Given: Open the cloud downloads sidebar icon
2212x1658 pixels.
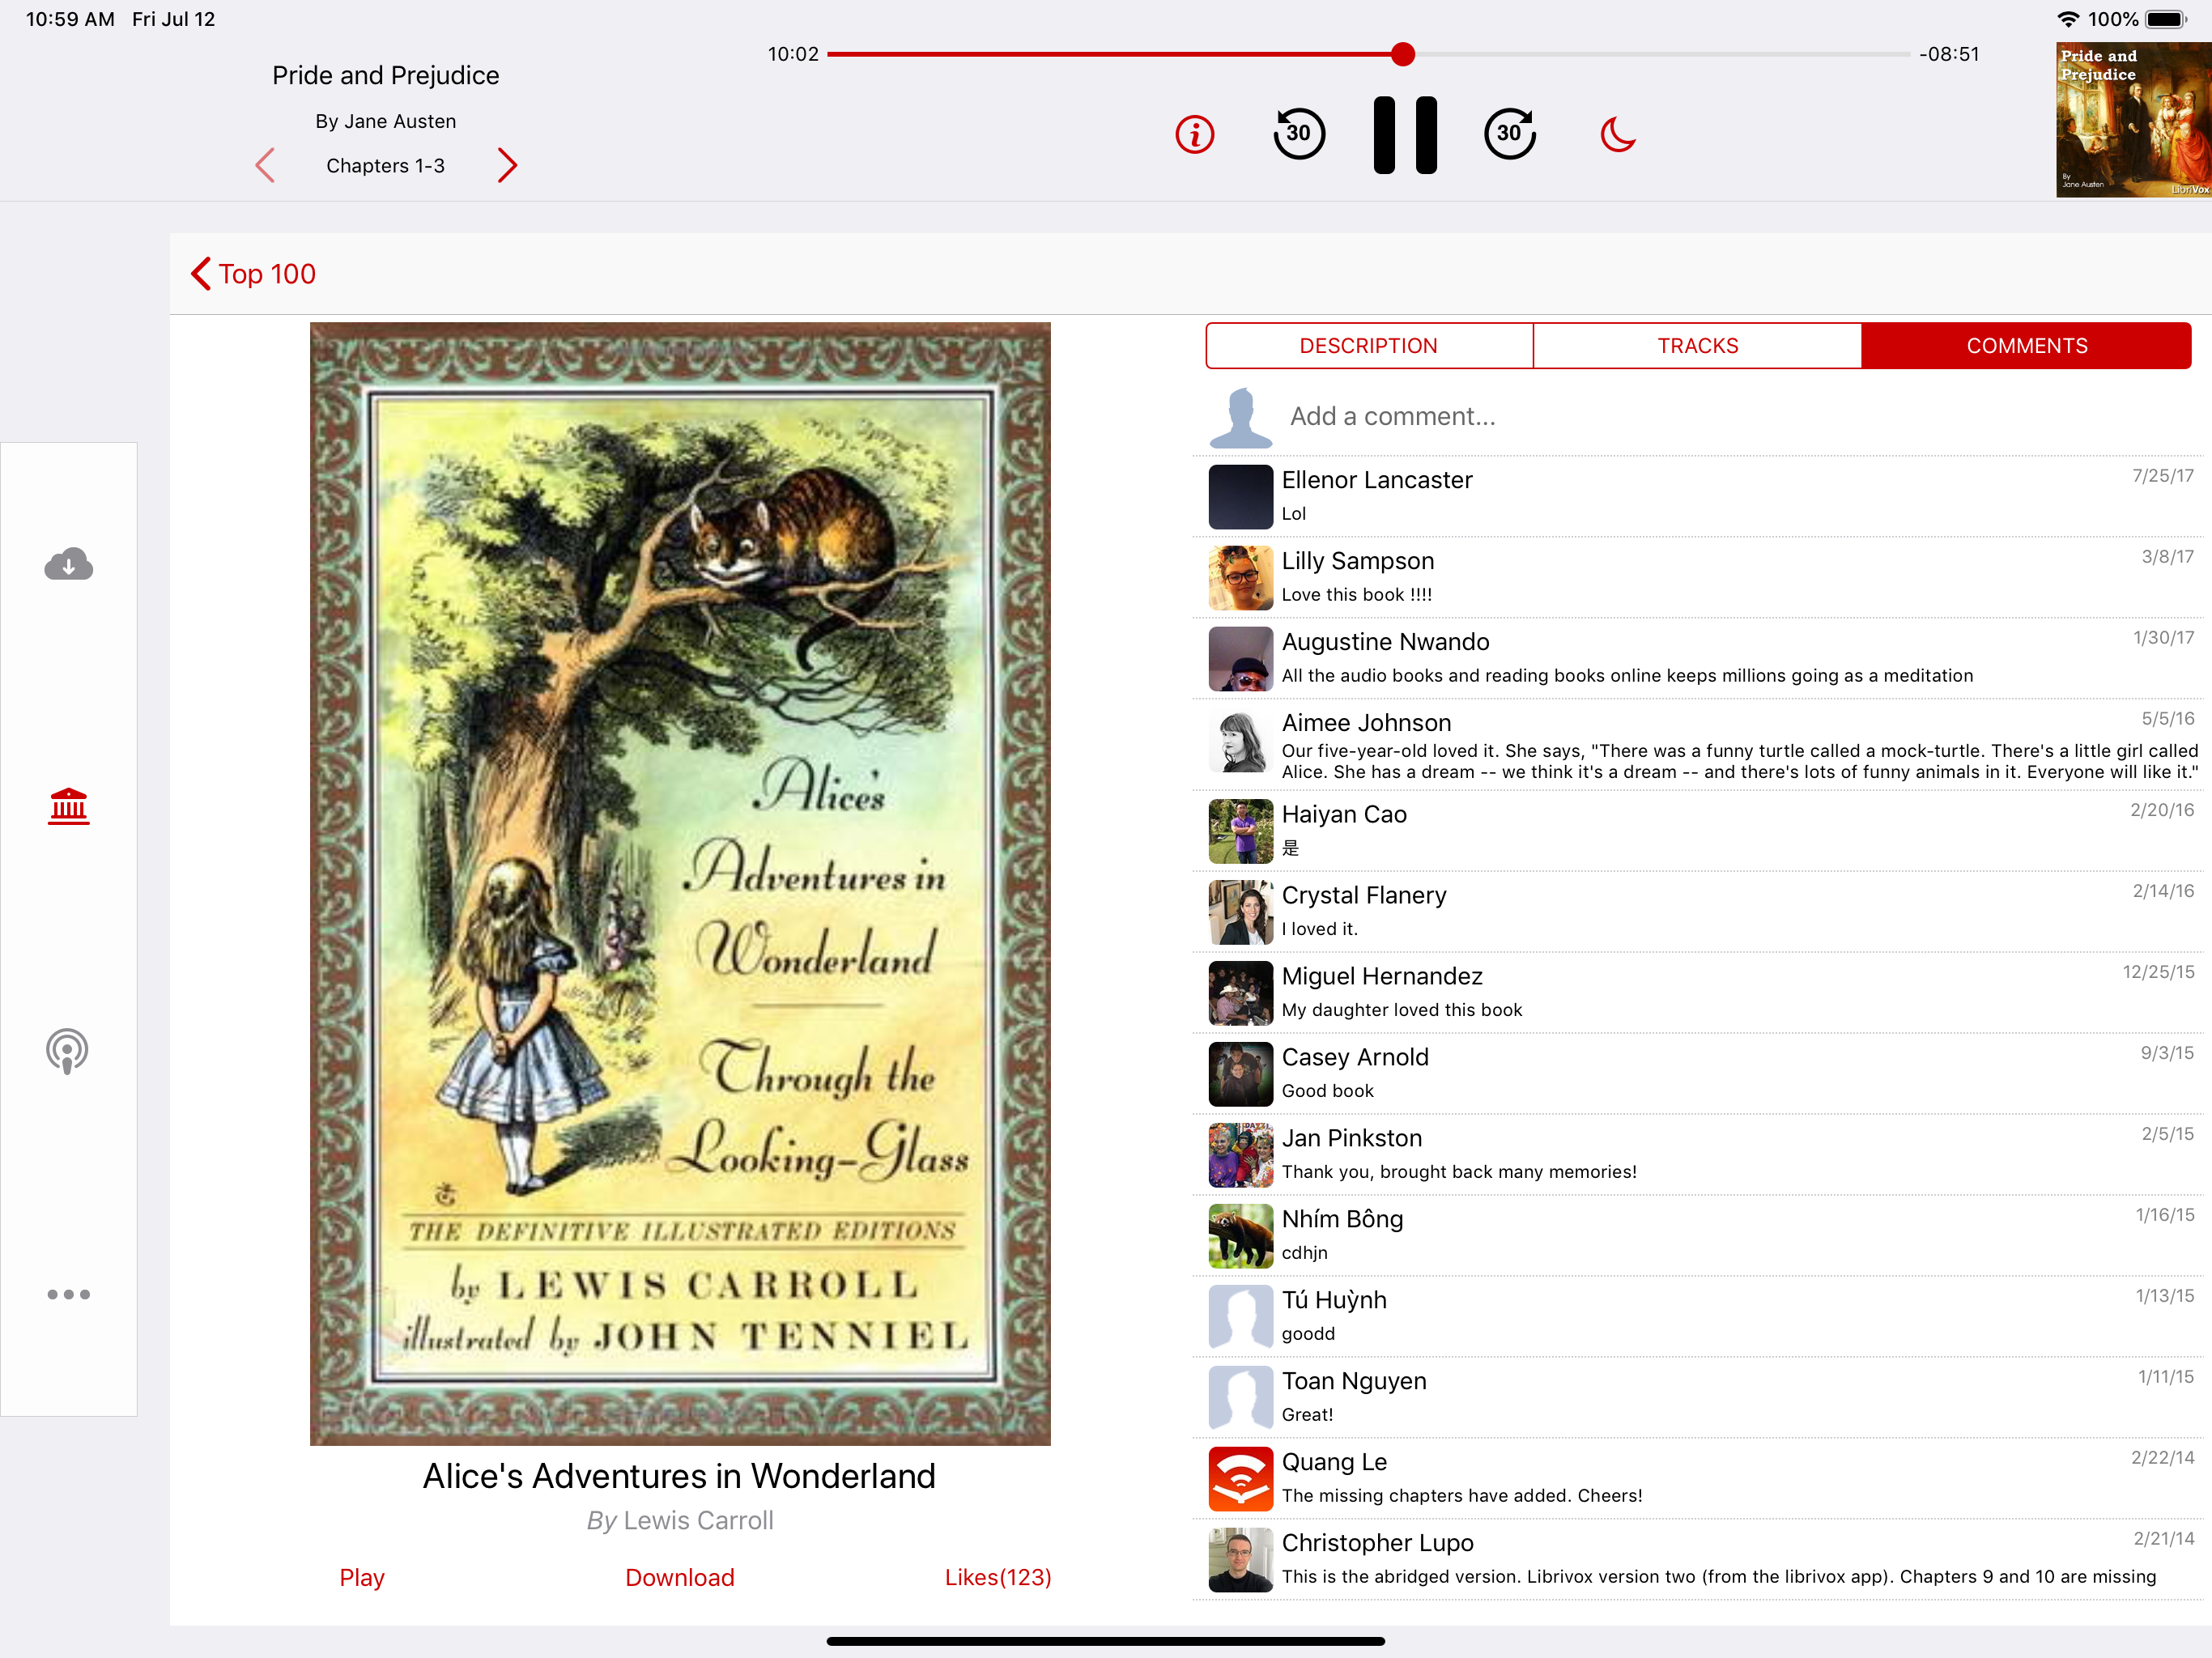Looking at the screenshot, I should click(68, 565).
